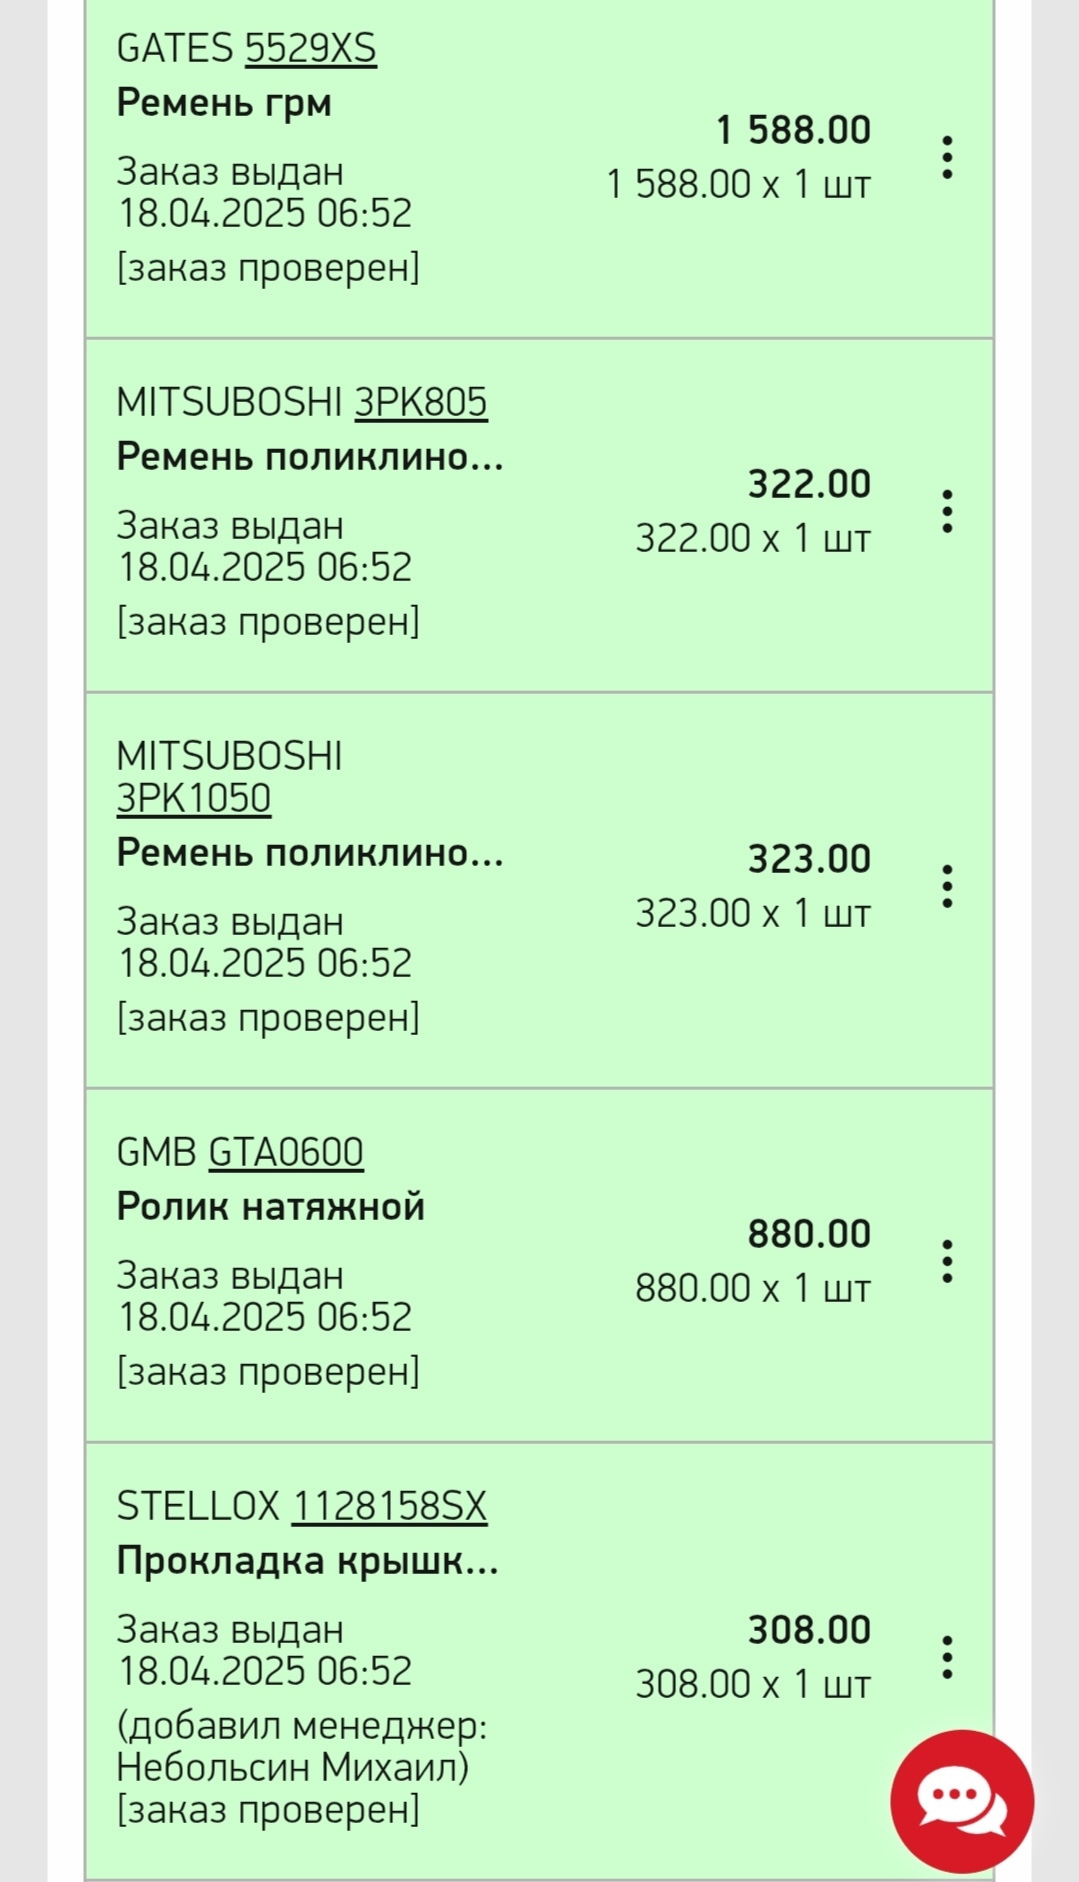The width and height of the screenshot is (1079, 1882).
Task: Open options menu for GATES 5529XS item
Action: 946,158
